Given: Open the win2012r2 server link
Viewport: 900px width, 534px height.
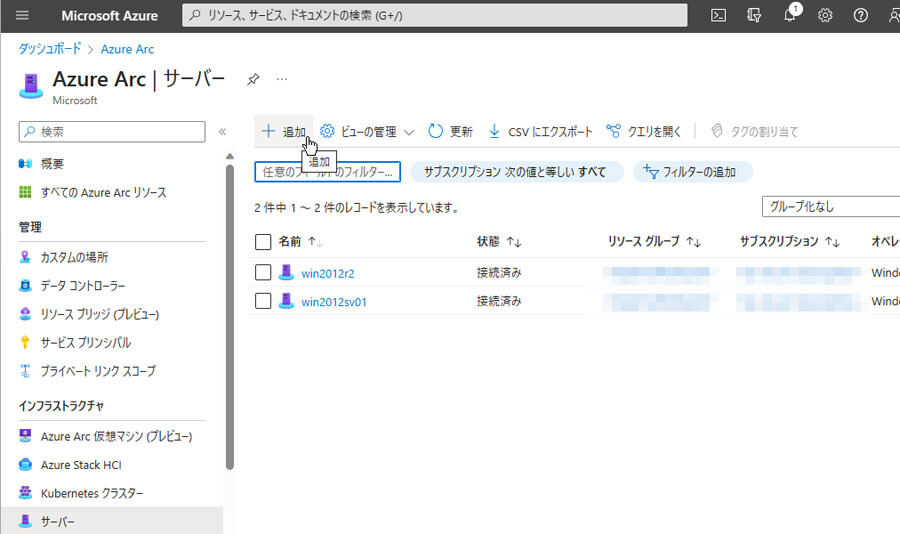Looking at the screenshot, I should (328, 273).
